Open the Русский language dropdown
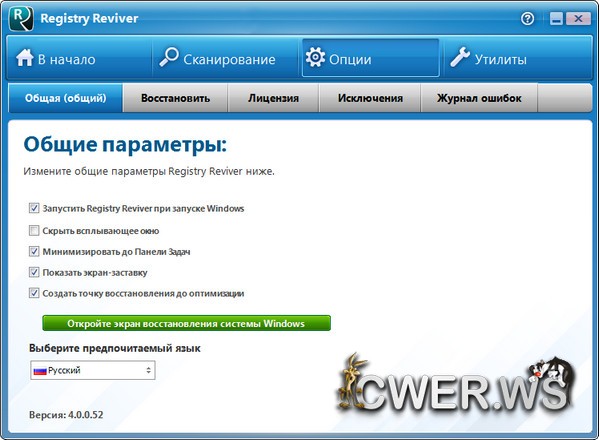This screenshot has height=440, width=599. click(x=92, y=370)
